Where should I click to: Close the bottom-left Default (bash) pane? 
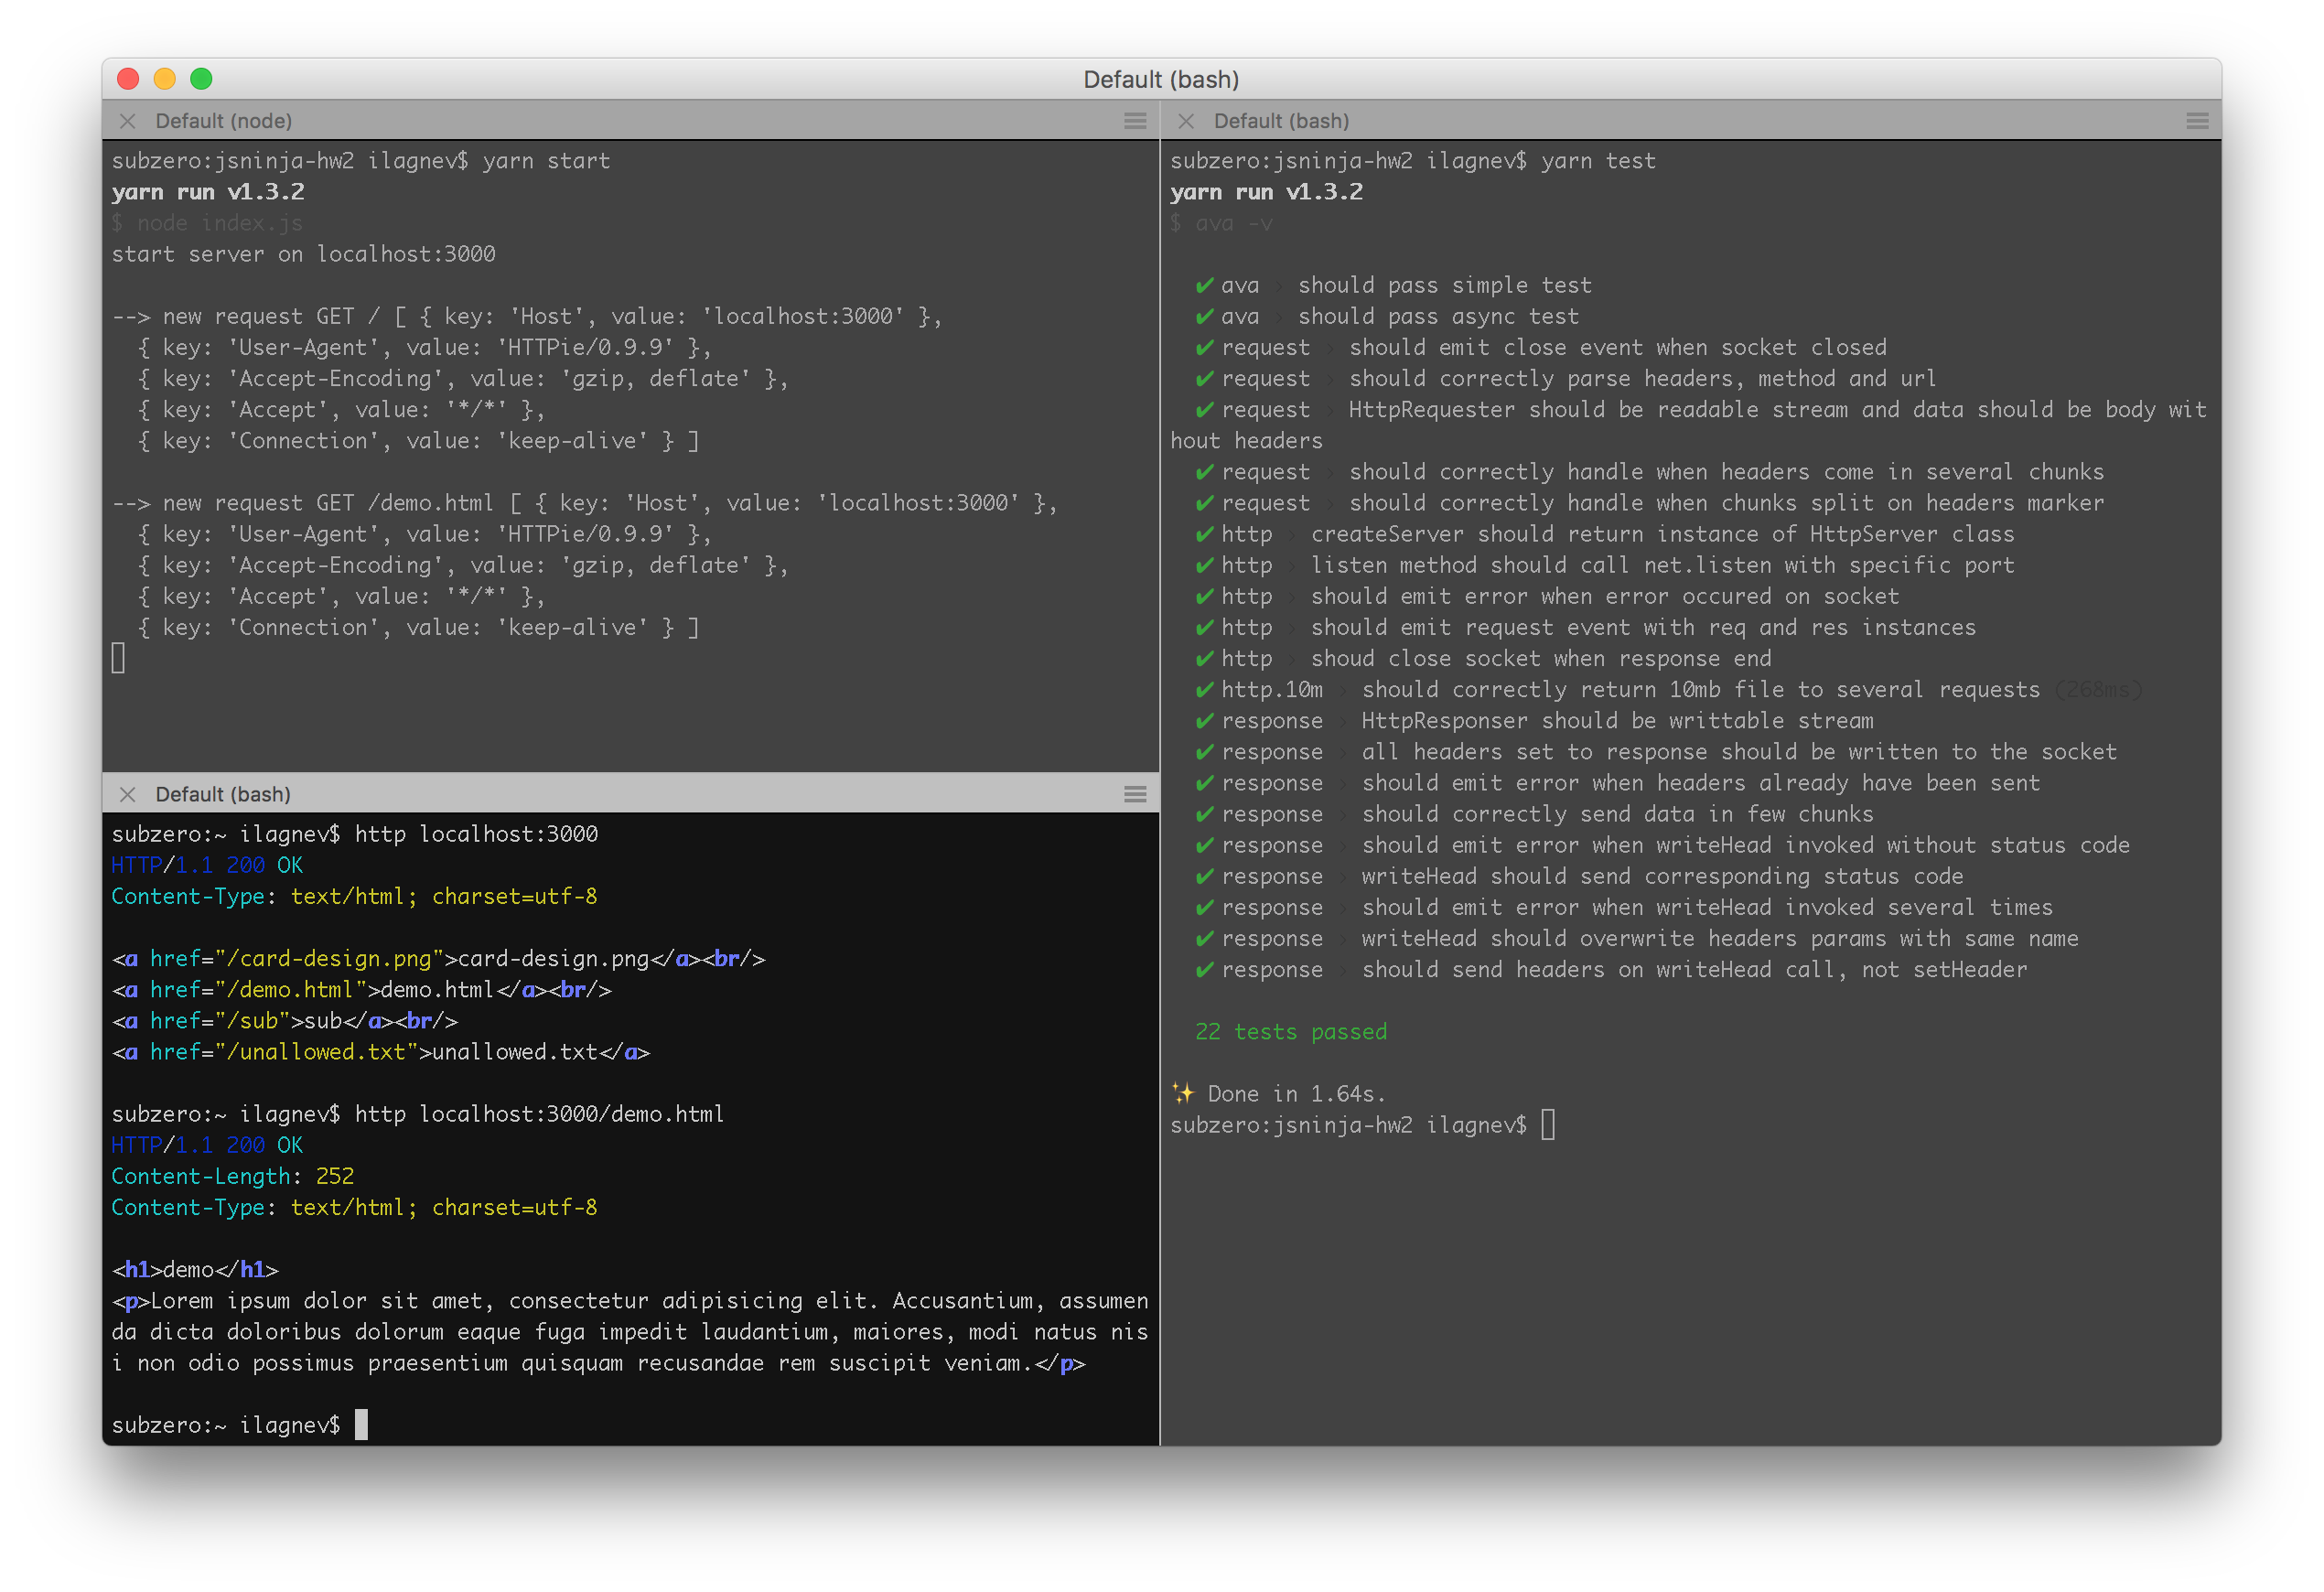click(127, 794)
